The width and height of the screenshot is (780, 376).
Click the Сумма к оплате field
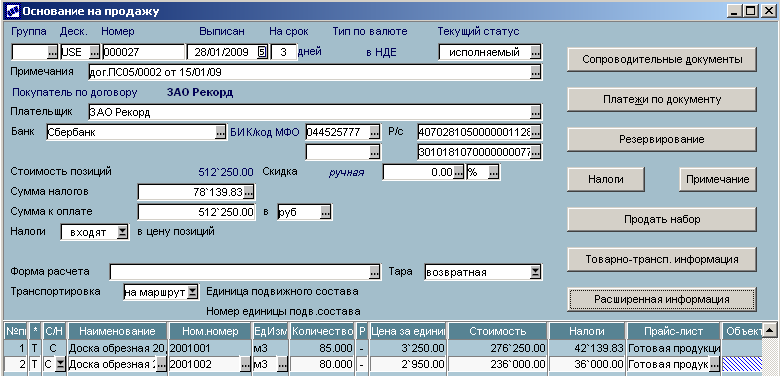point(196,212)
